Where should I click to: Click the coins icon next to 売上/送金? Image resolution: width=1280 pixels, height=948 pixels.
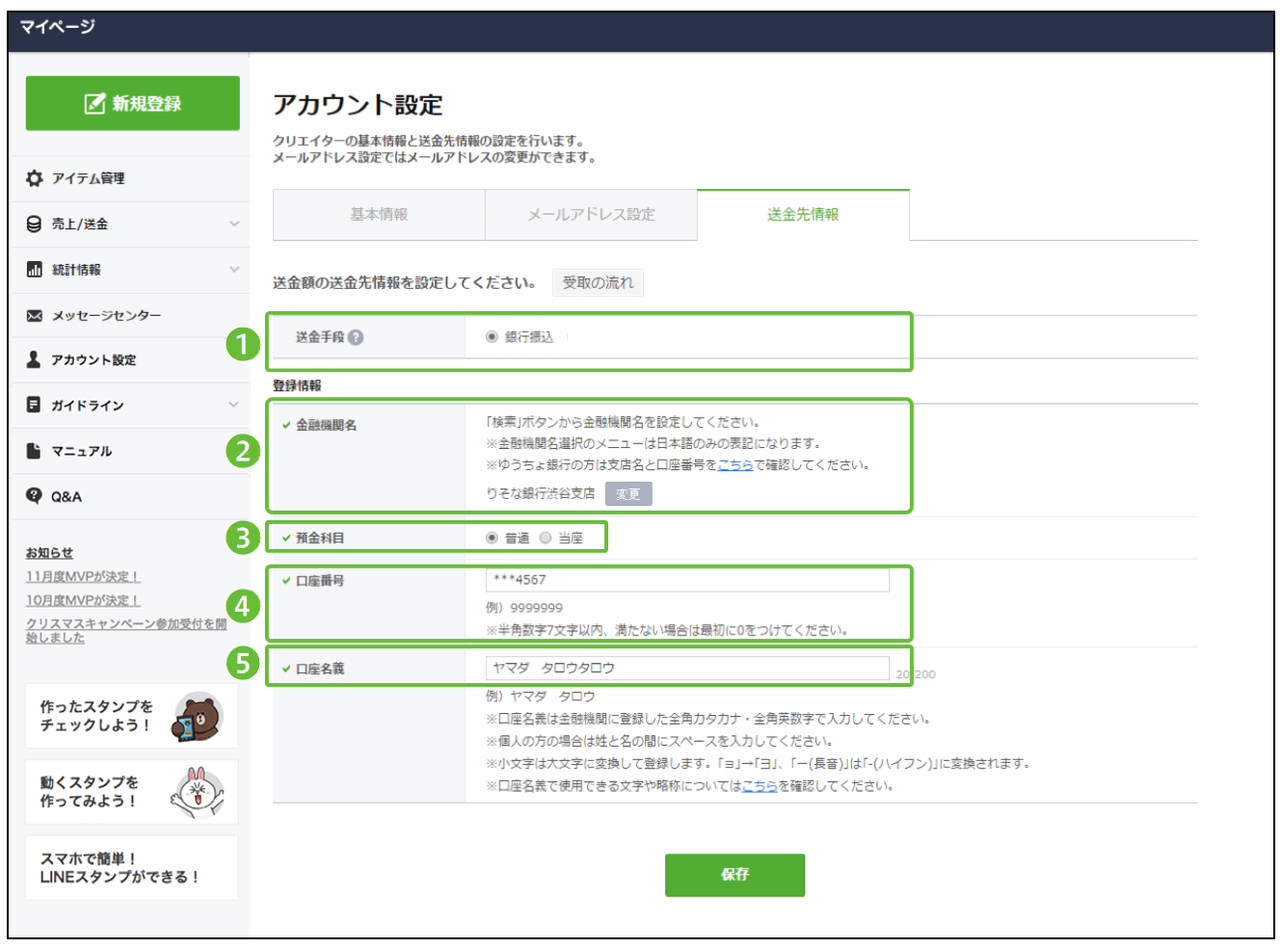coord(34,223)
